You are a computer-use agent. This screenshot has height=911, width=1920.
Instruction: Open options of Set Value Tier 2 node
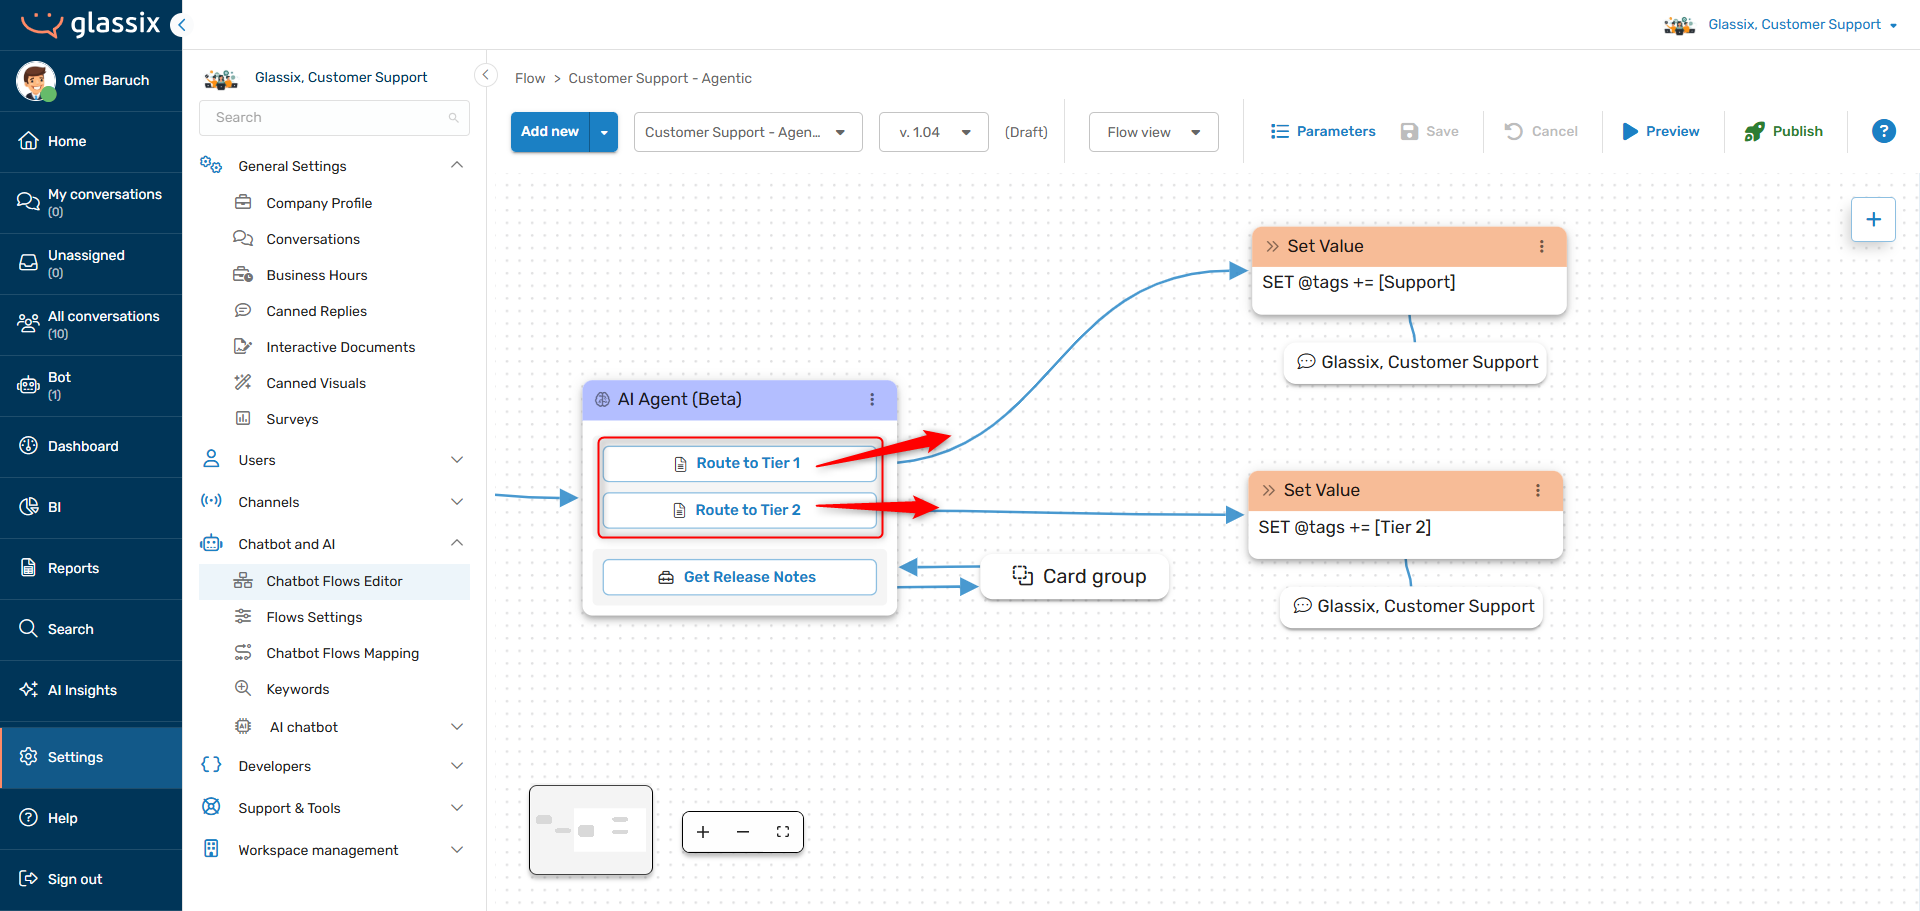pos(1537,490)
